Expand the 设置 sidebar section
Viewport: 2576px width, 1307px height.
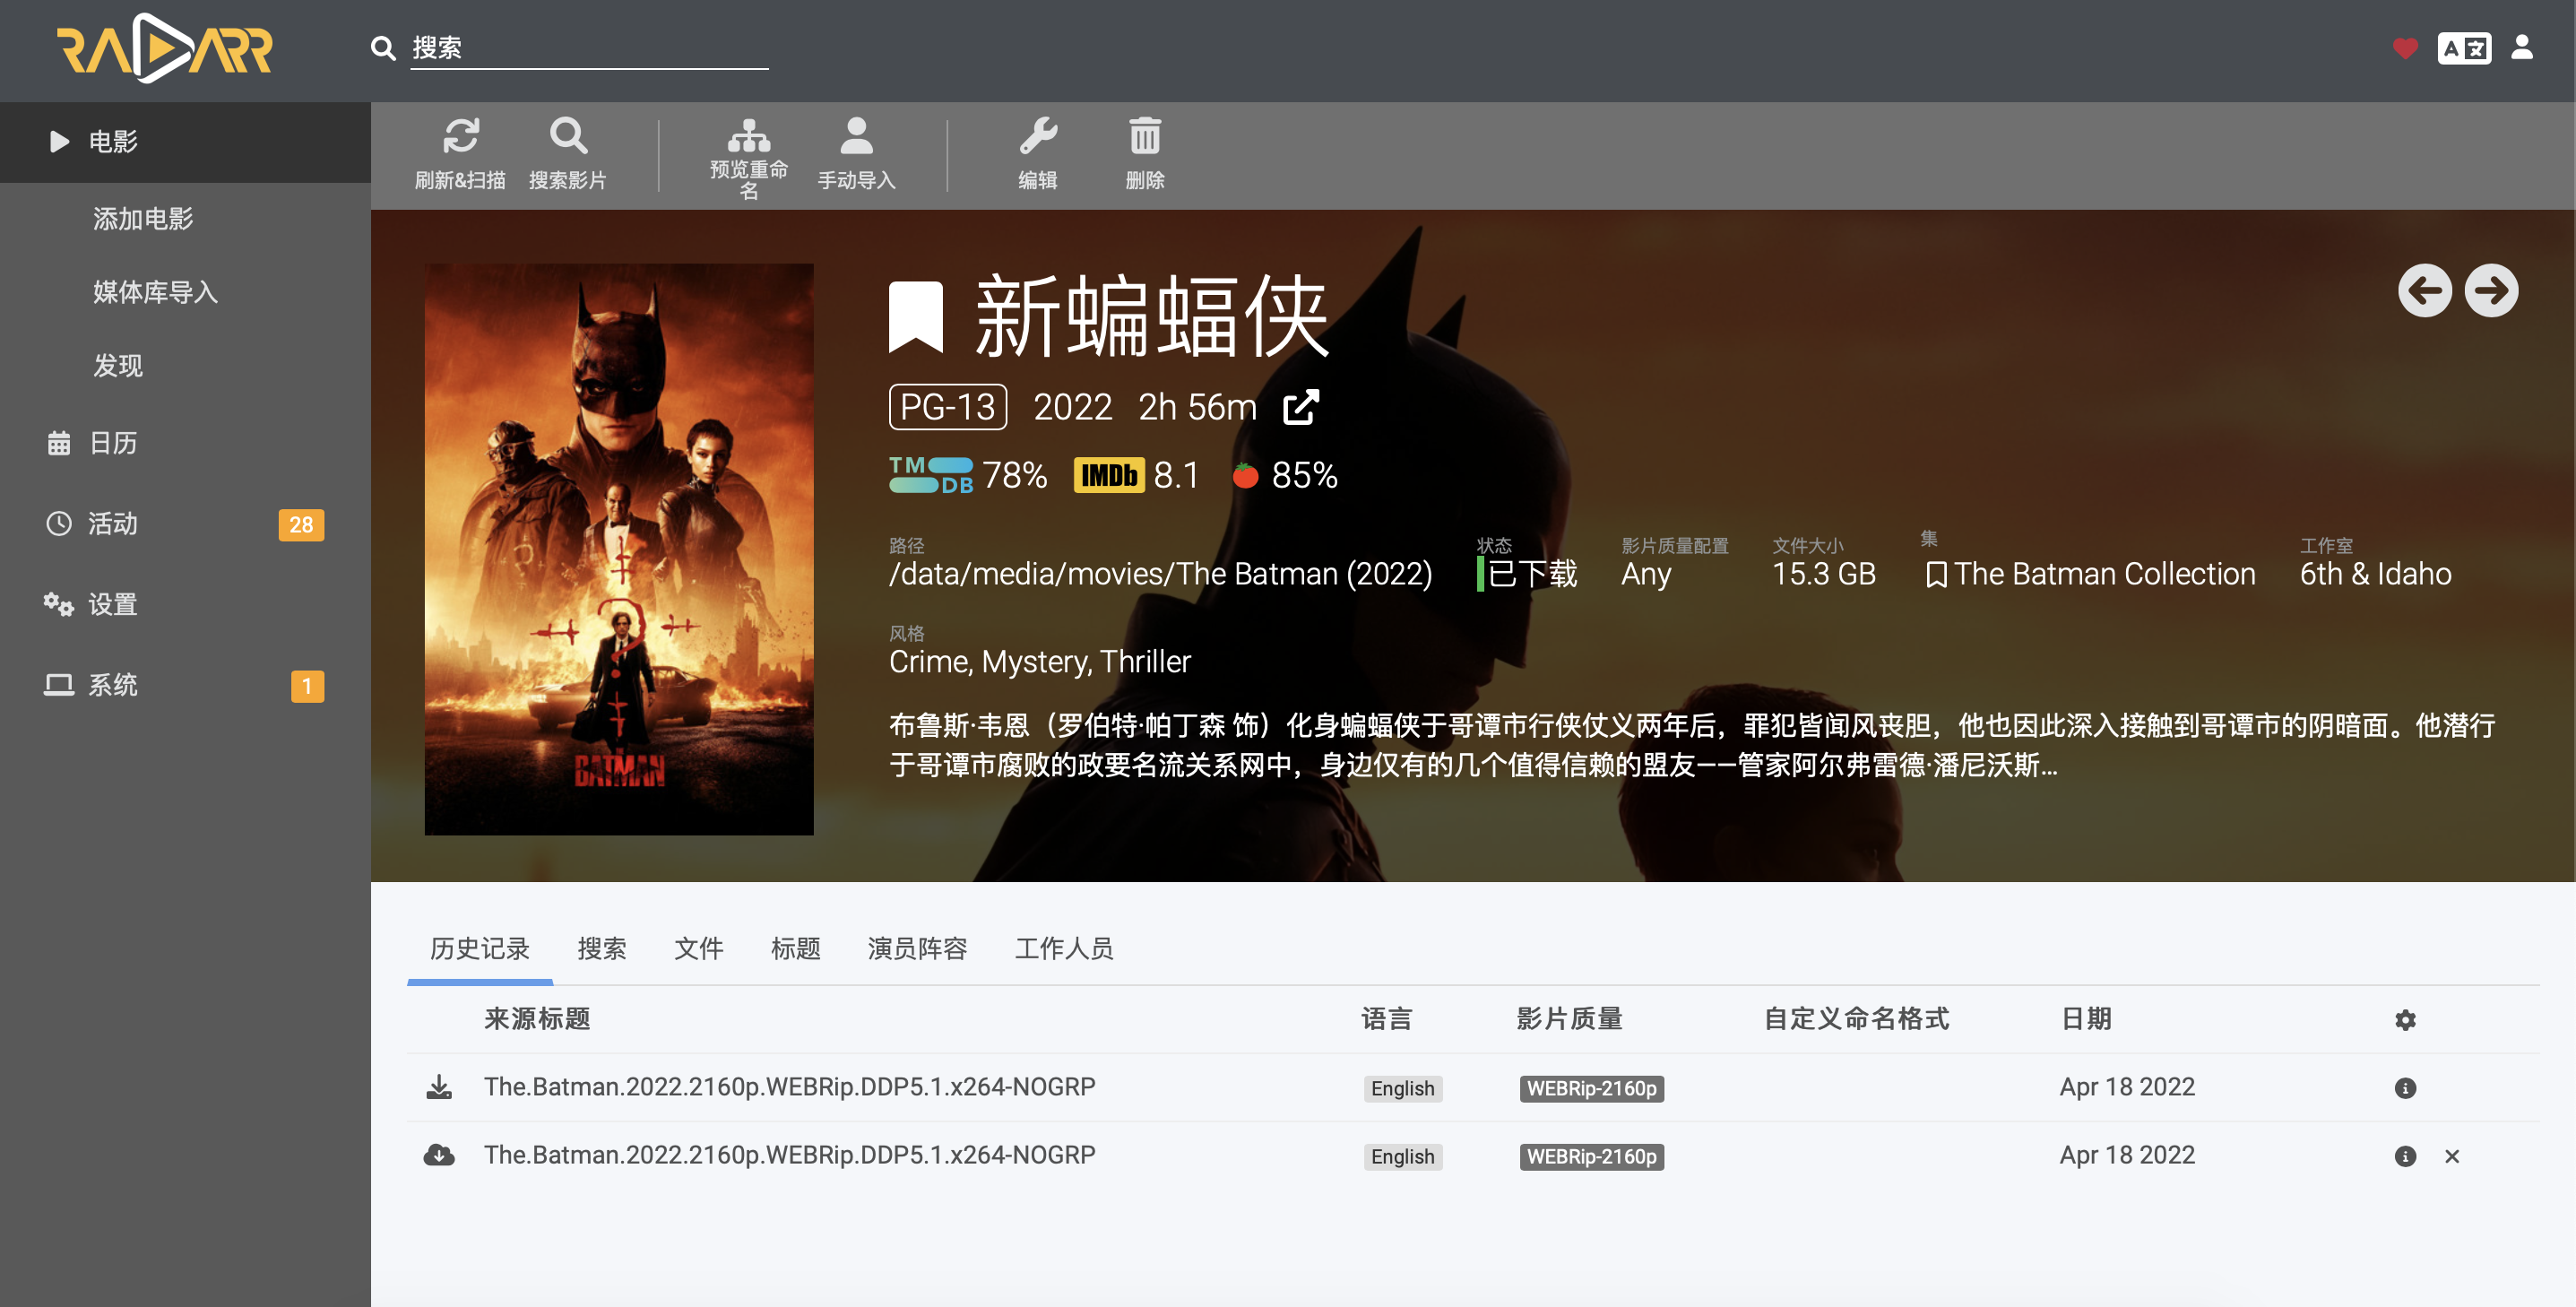pyautogui.click(x=112, y=605)
